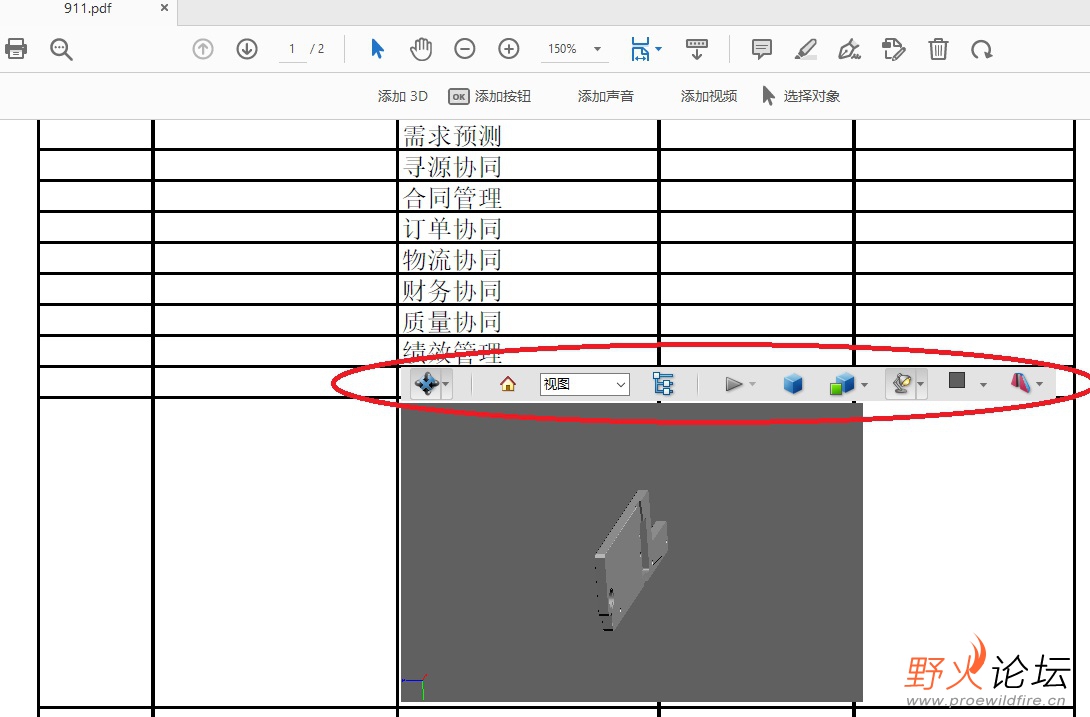Switch to the 911.pdf tab
The width and height of the screenshot is (1090, 717).
pos(88,8)
